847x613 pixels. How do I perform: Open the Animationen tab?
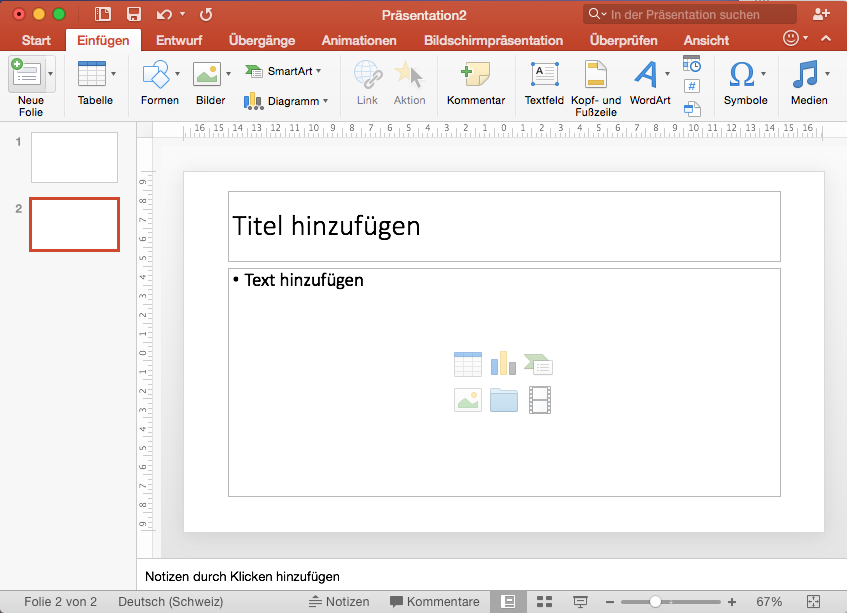359,40
